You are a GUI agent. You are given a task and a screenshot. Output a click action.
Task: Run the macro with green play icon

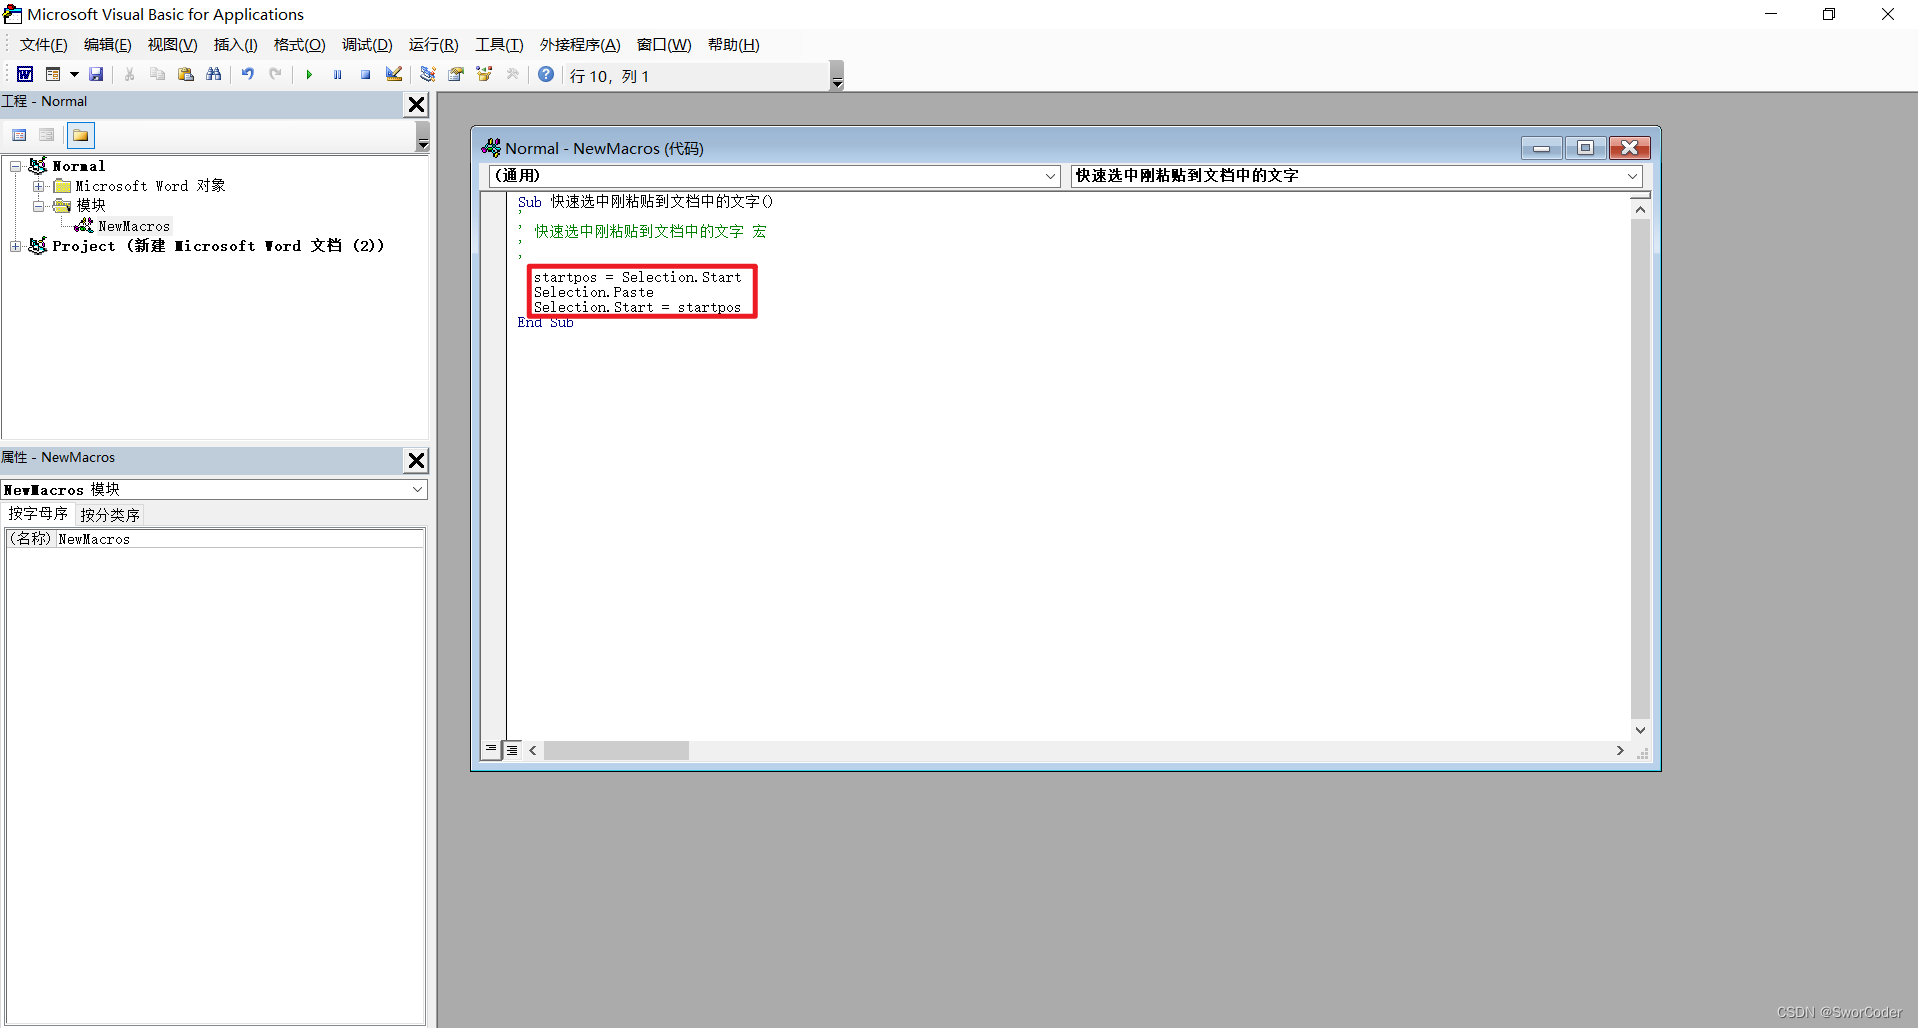(x=310, y=75)
